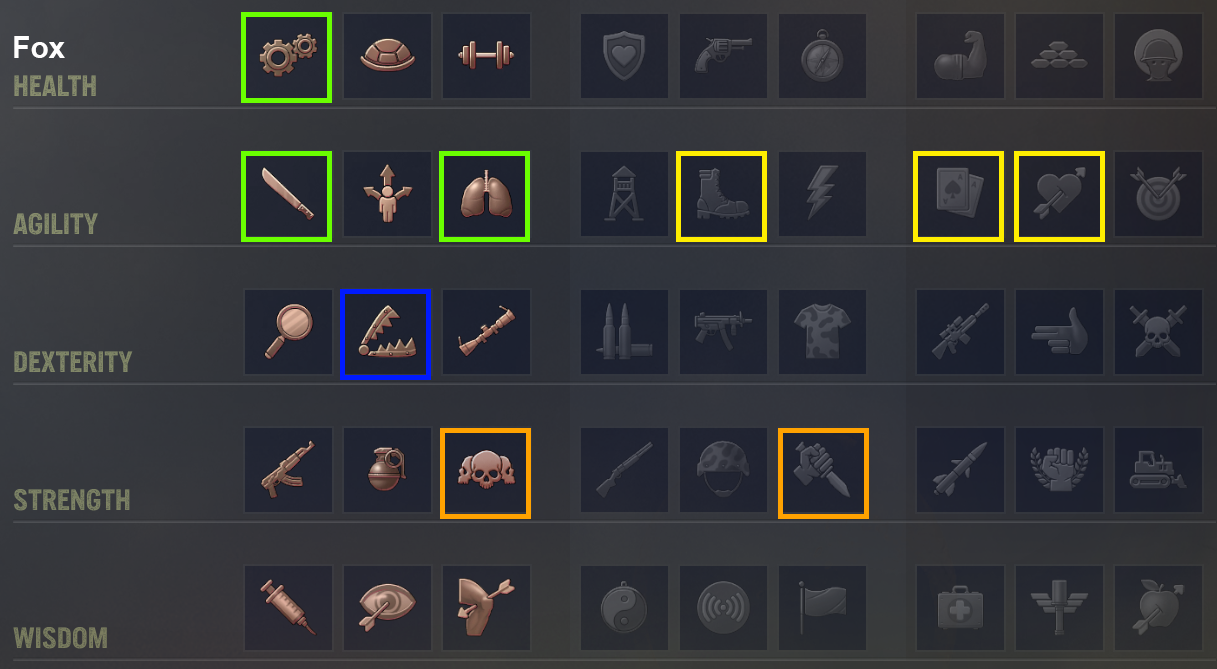The width and height of the screenshot is (1217, 669).
Task: Pick the lungs perk icon
Action: [485, 196]
